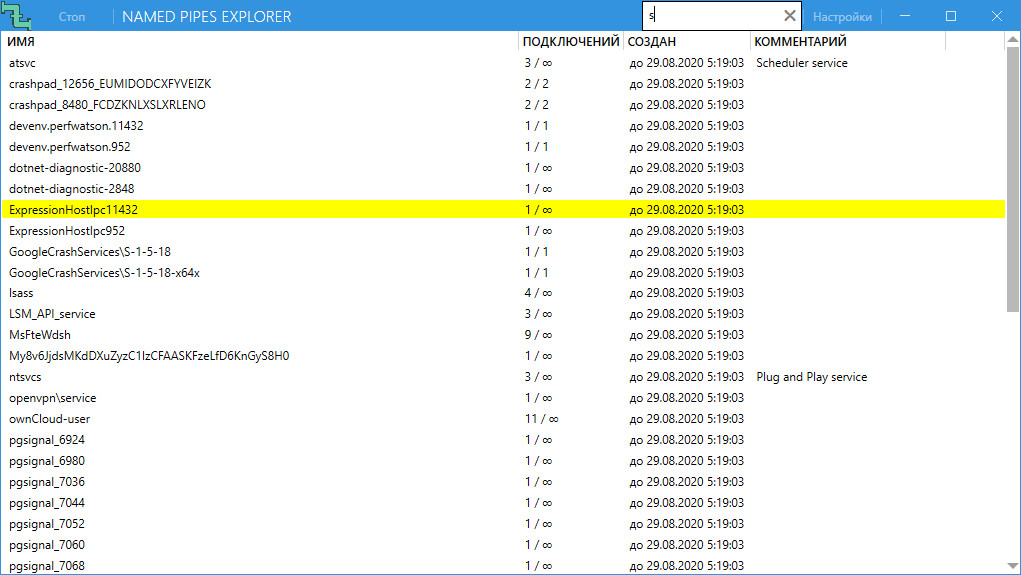The image size is (1021, 575).
Task: Focus the search input box
Action: 713,16
